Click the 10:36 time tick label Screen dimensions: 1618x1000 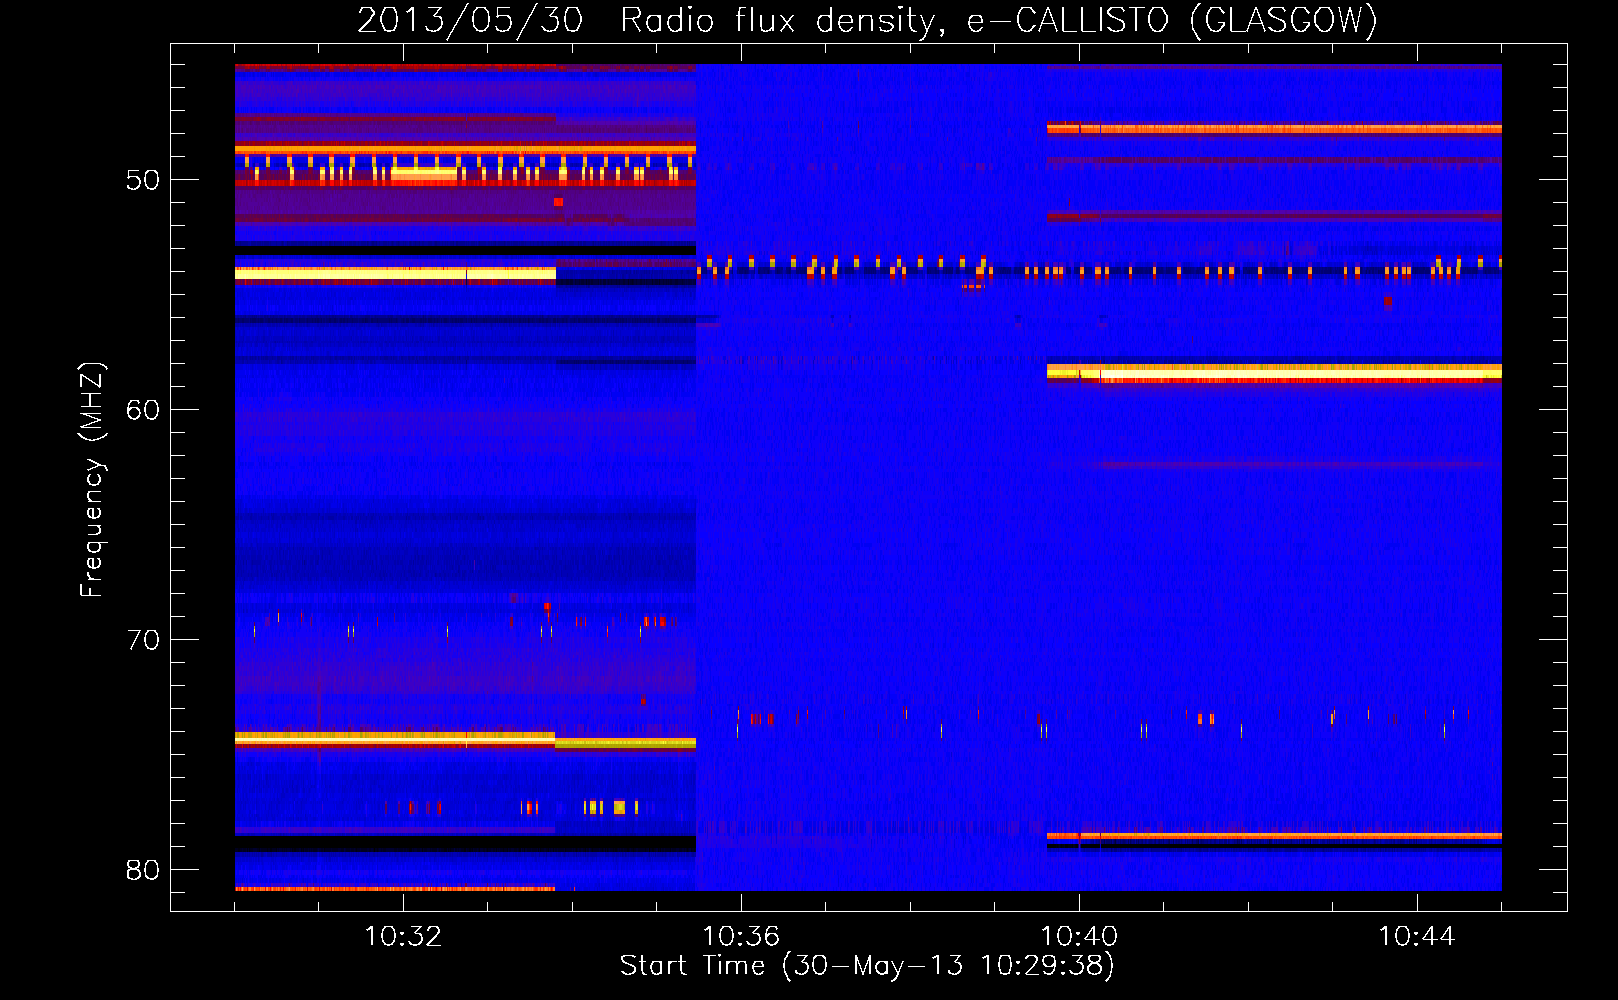pyautogui.click(x=741, y=937)
